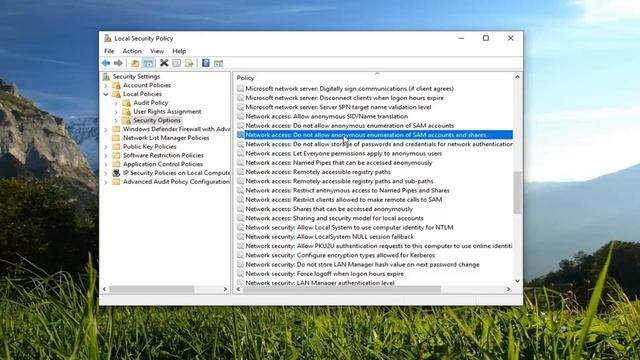This screenshot has height=360, width=640.
Task: Toggle the Show/Hide Action Pane icon
Action: (x=218, y=63)
